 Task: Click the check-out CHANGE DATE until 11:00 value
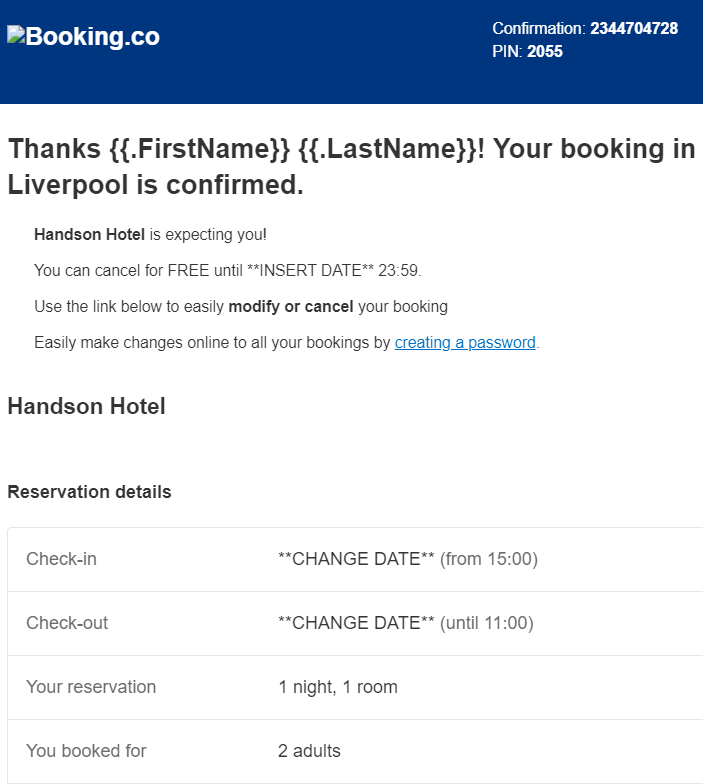point(406,623)
